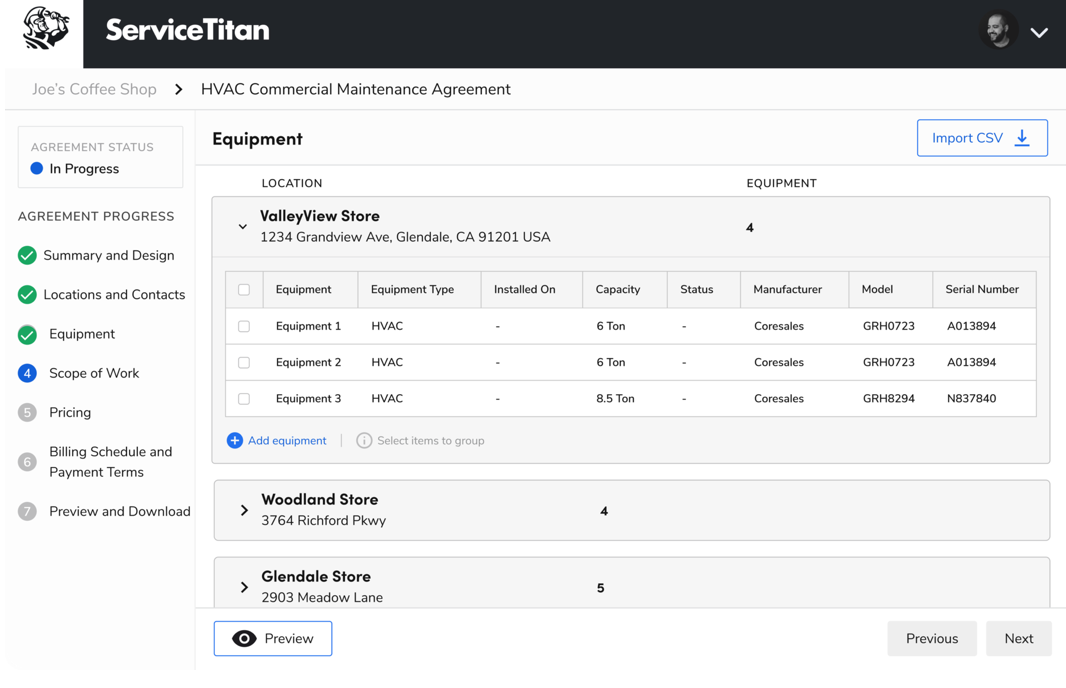Select HVAC Commercial Maintenance Agreement breadcrumb
This screenshot has width=1066, height=688.
point(356,89)
